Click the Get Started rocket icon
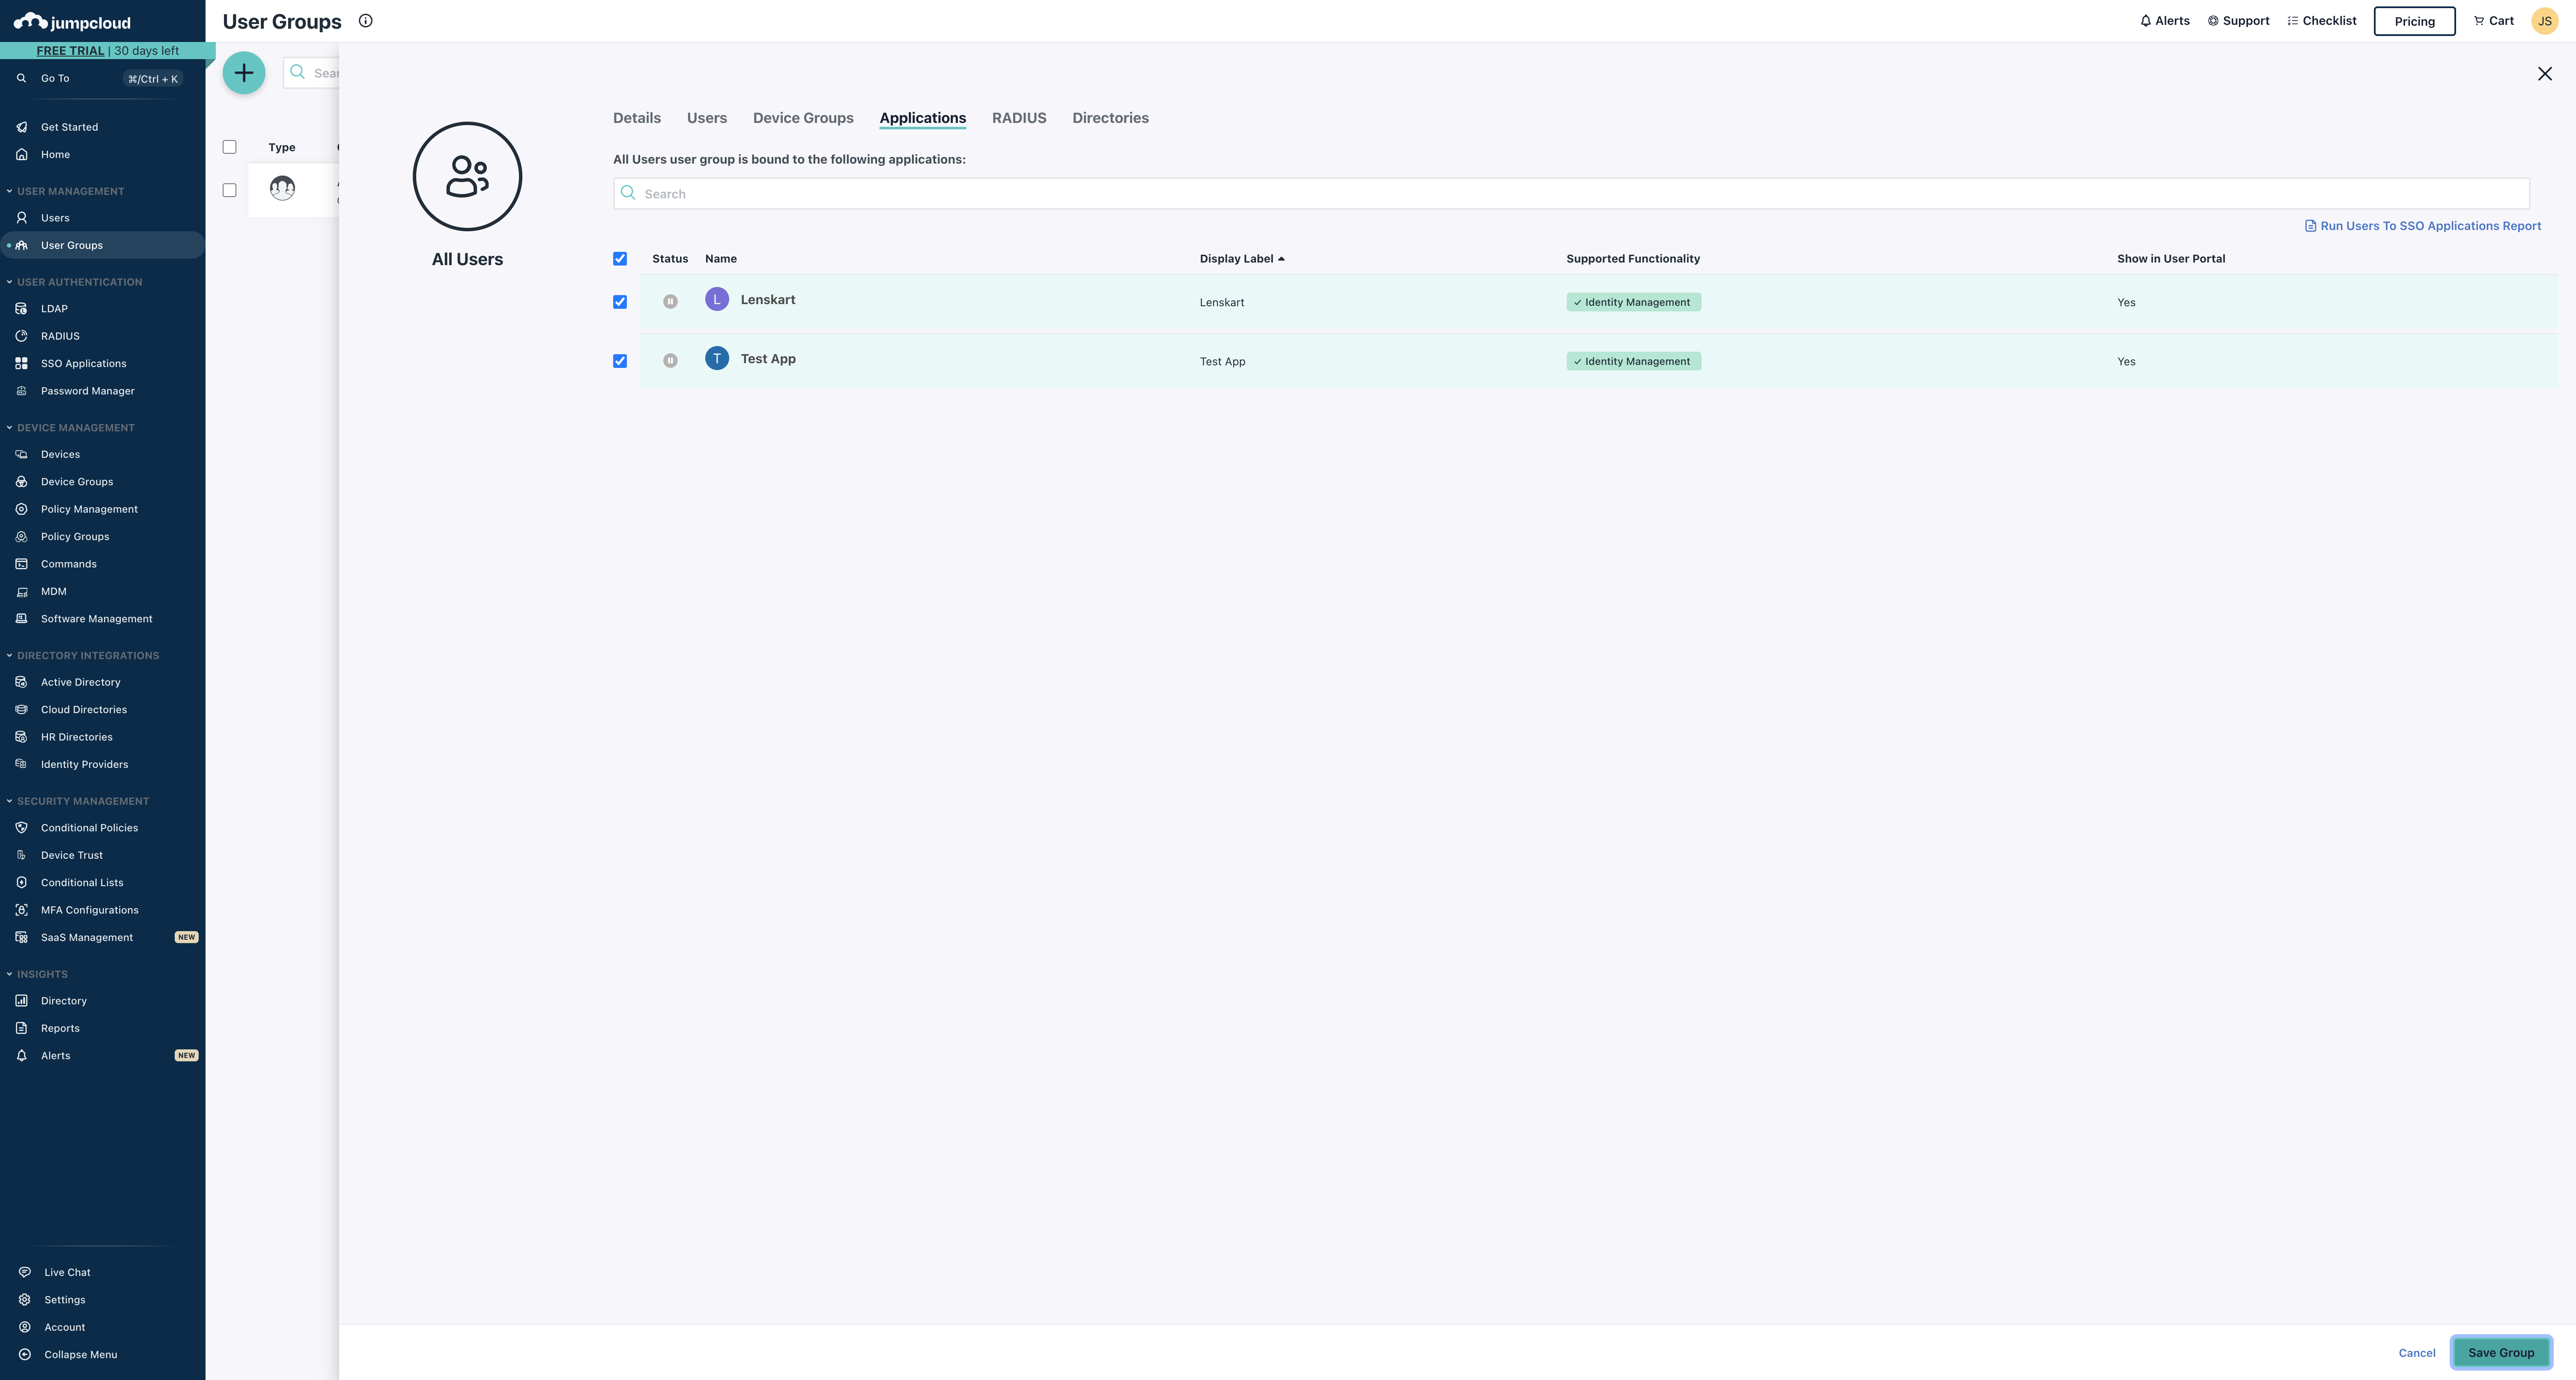The height and width of the screenshot is (1380, 2576). [x=21, y=127]
